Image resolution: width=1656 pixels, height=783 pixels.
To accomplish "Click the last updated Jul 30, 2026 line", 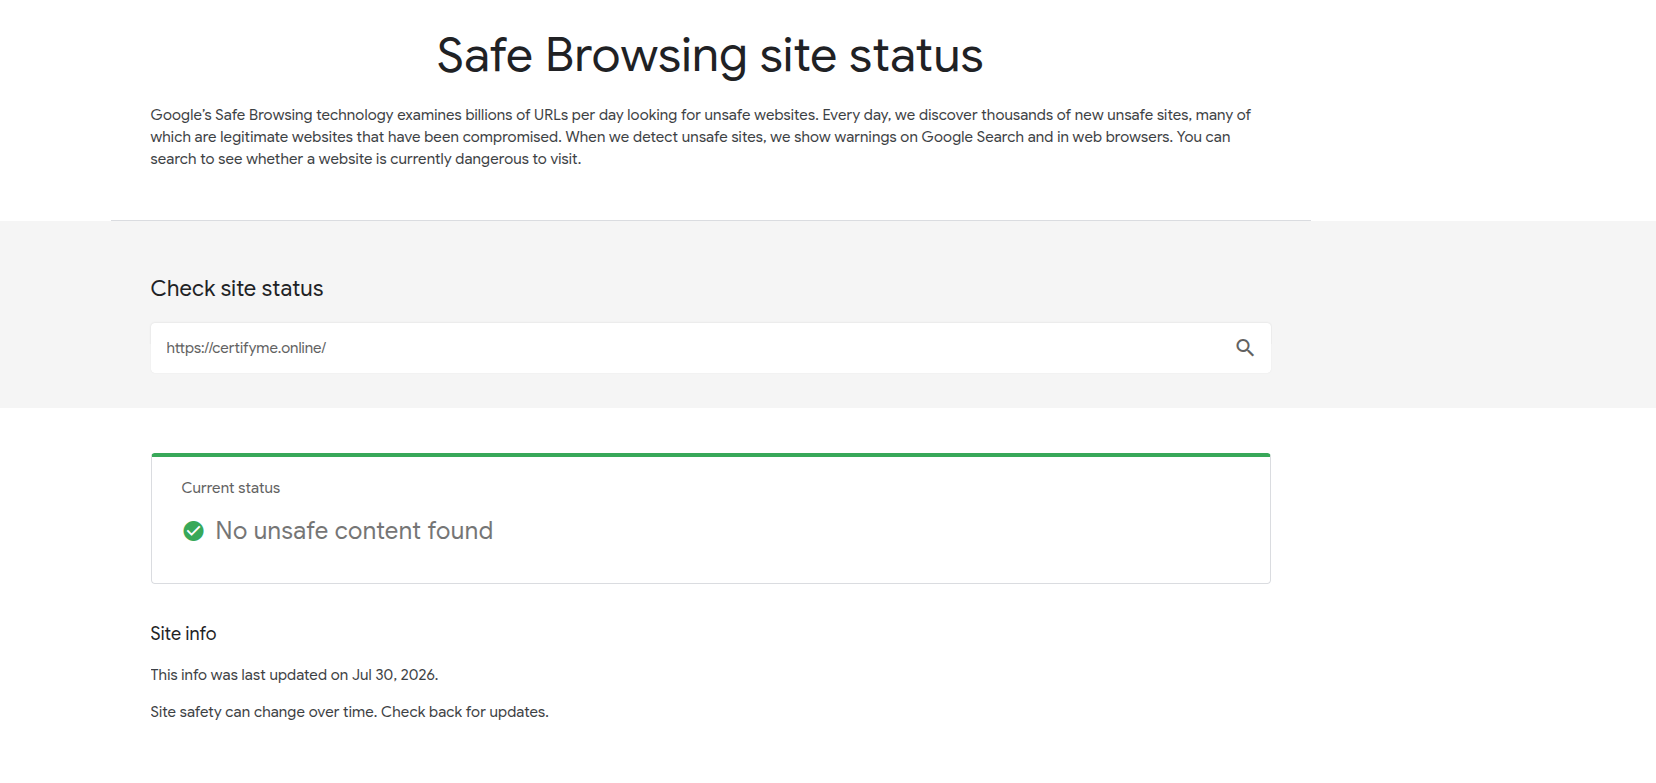I will pos(294,675).
